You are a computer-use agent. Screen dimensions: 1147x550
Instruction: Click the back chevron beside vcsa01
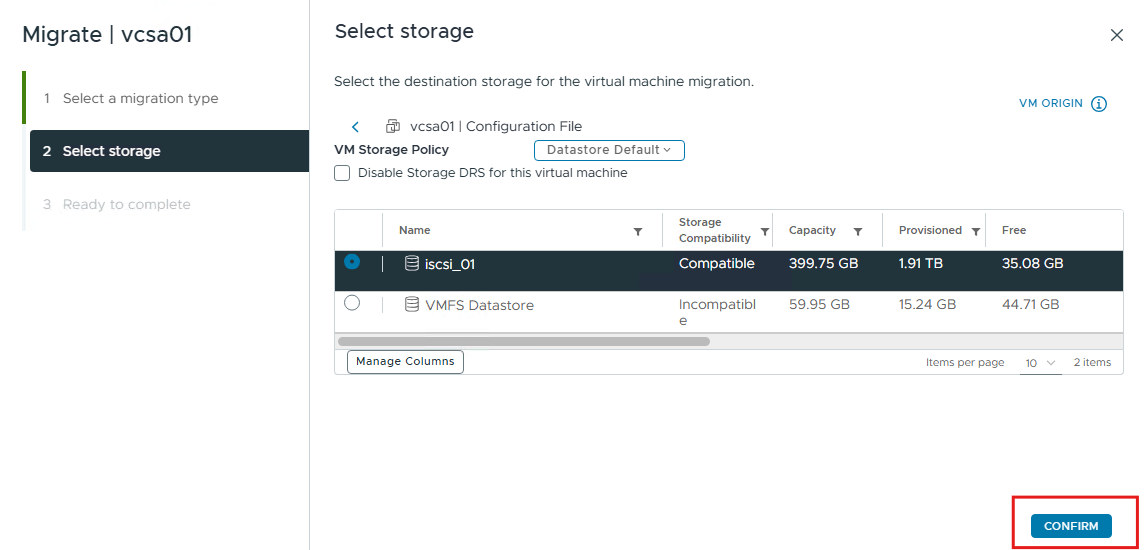click(356, 127)
